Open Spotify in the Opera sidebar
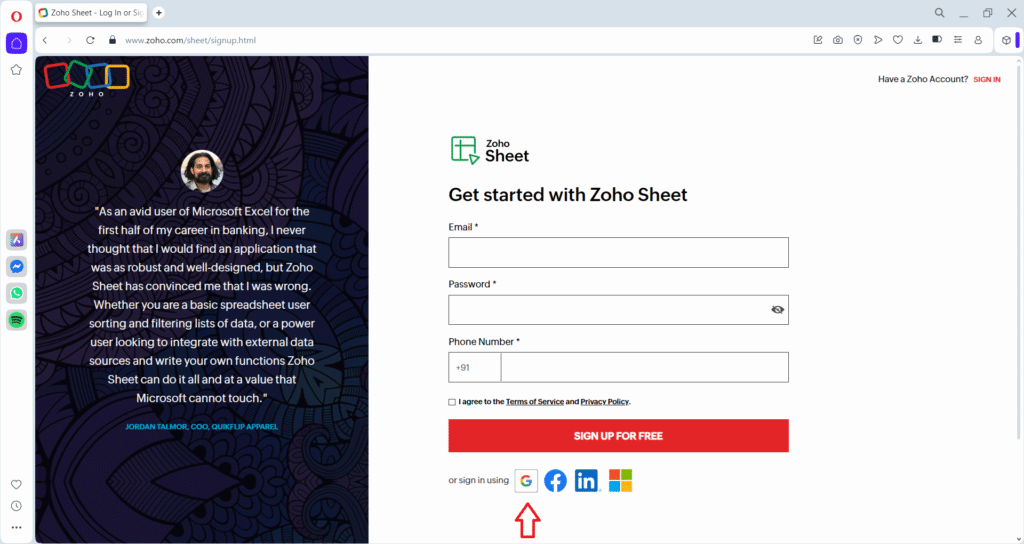 [x=16, y=320]
